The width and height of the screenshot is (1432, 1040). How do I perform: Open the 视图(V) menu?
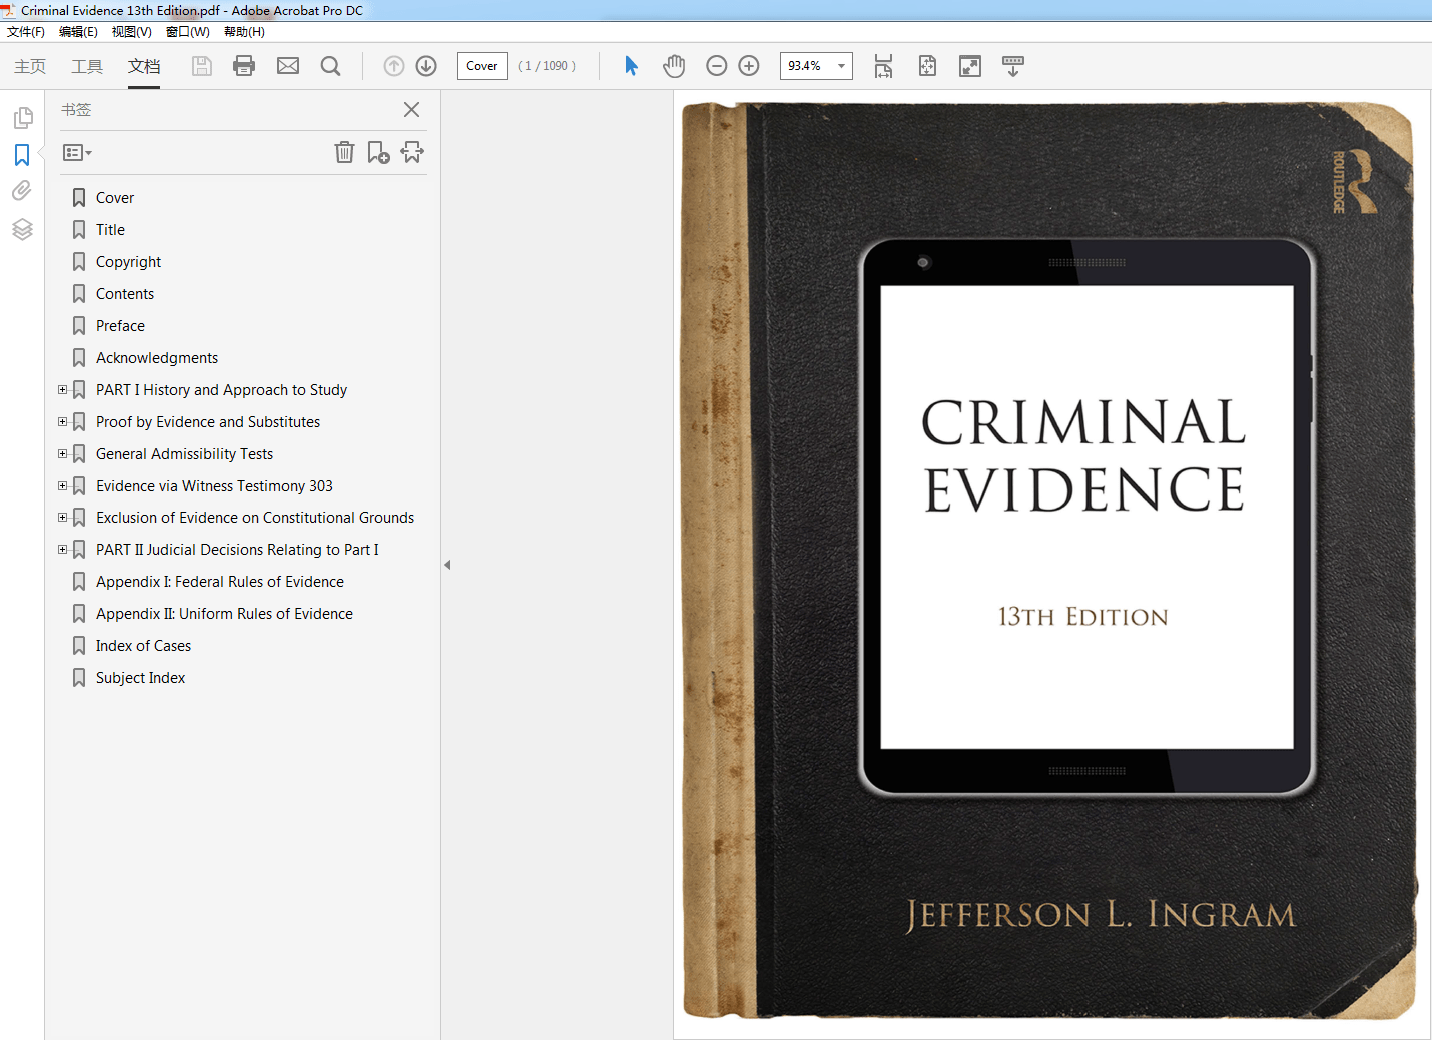click(x=132, y=32)
